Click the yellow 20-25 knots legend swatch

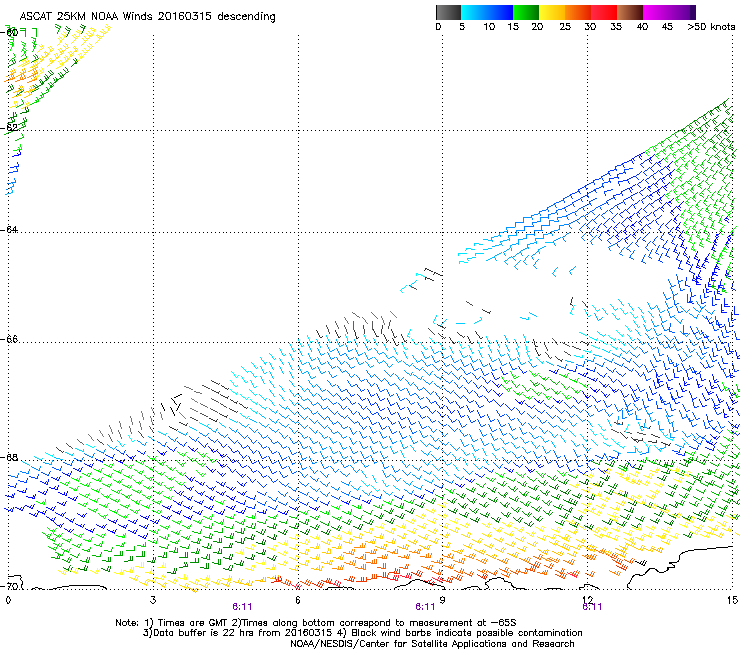point(552,12)
